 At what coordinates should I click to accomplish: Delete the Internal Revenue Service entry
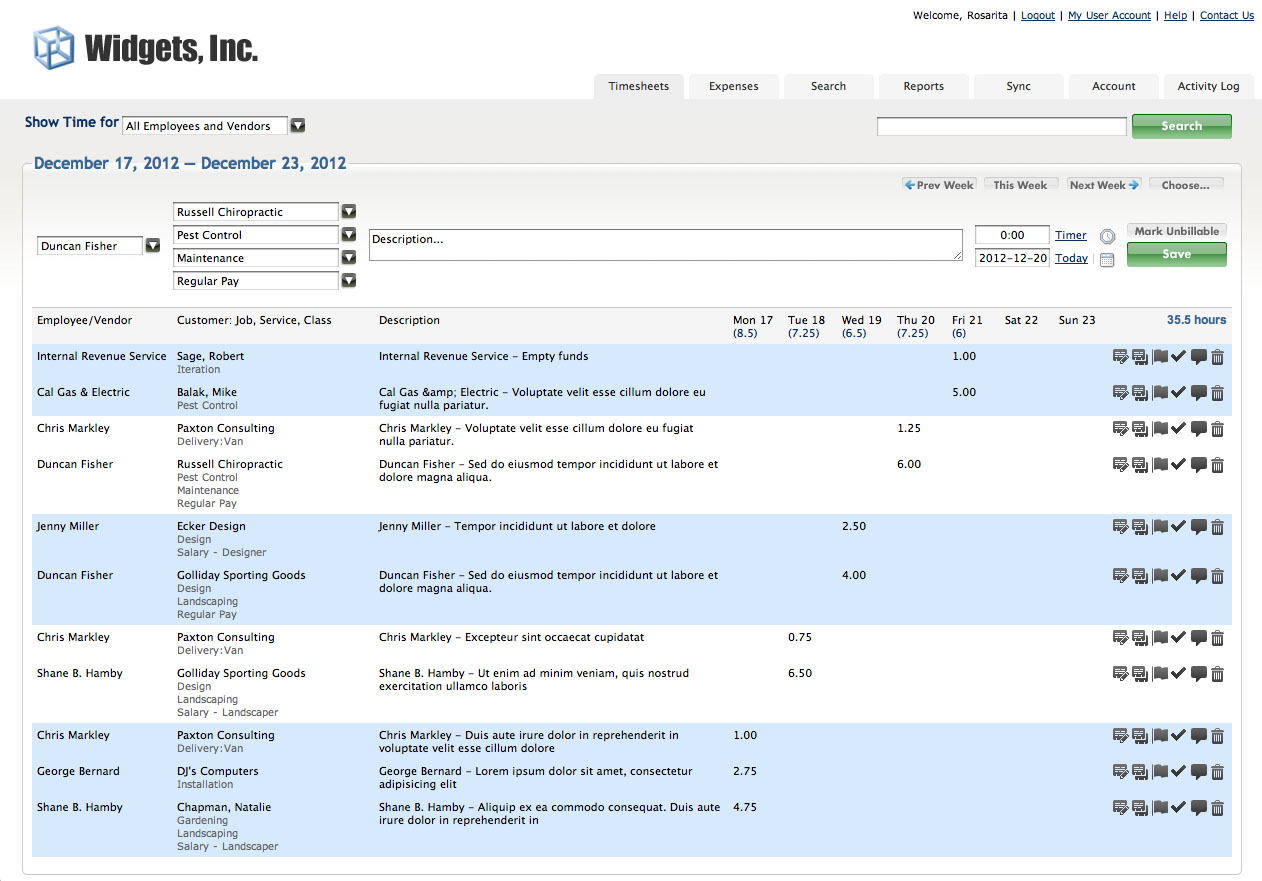[1217, 357]
